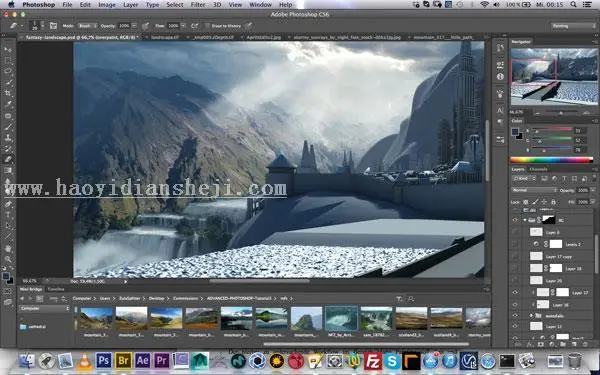Hide Layer 17 using its eye icon
The image size is (600, 375).
point(515,293)
